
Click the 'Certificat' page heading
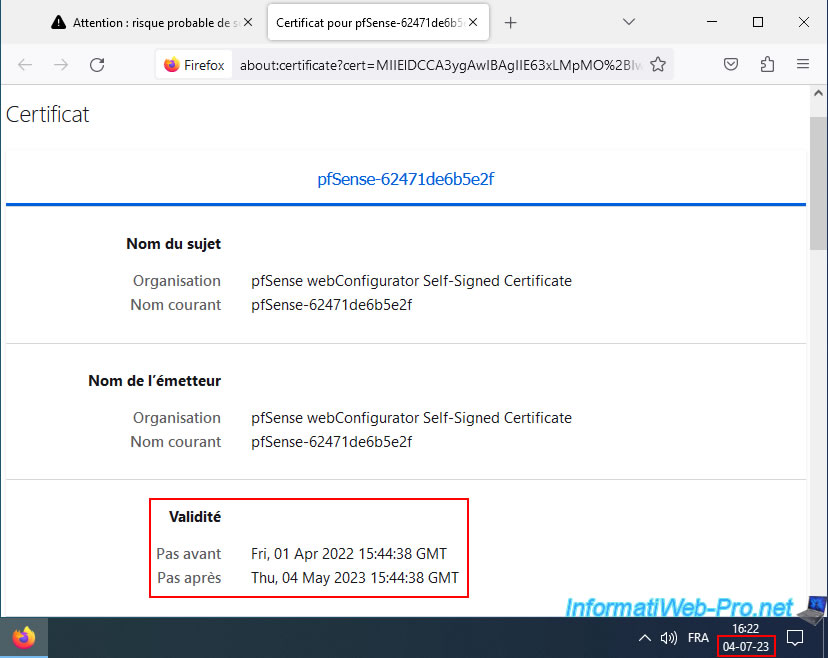48,115
